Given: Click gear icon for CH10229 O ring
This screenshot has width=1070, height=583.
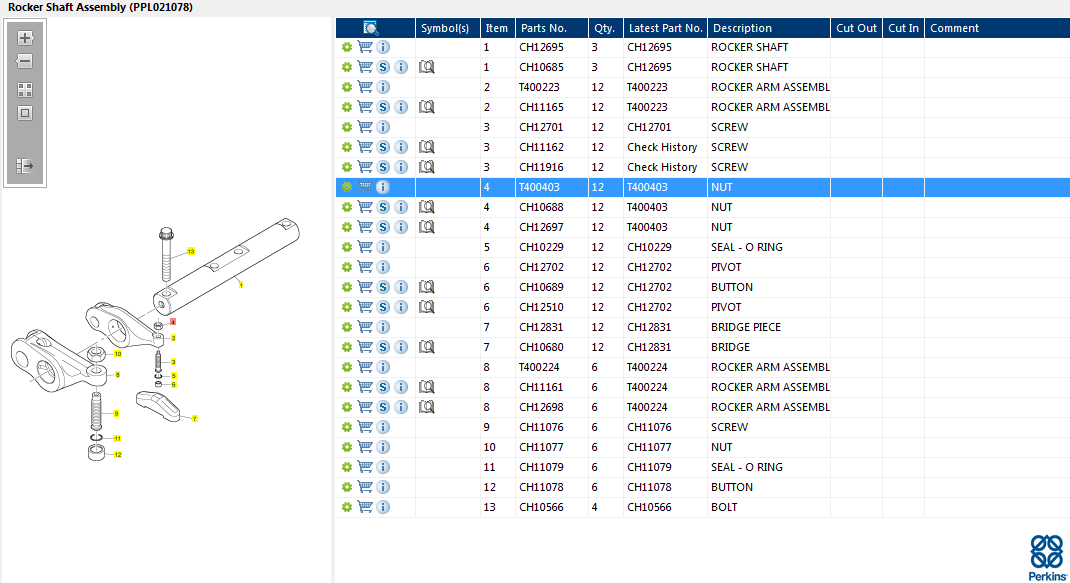Looking at the screenshot, I should pyautogui.click(x=347, y=247).
